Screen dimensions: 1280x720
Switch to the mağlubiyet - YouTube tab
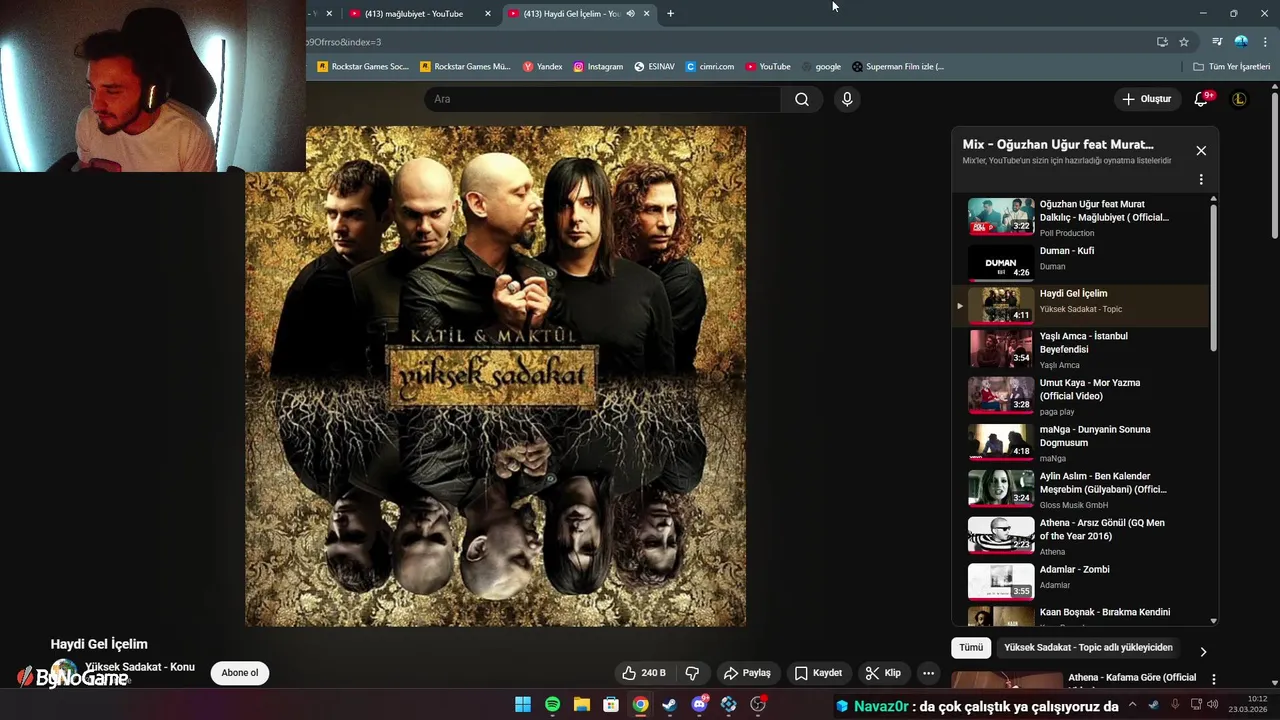click(x=414, y=14)
